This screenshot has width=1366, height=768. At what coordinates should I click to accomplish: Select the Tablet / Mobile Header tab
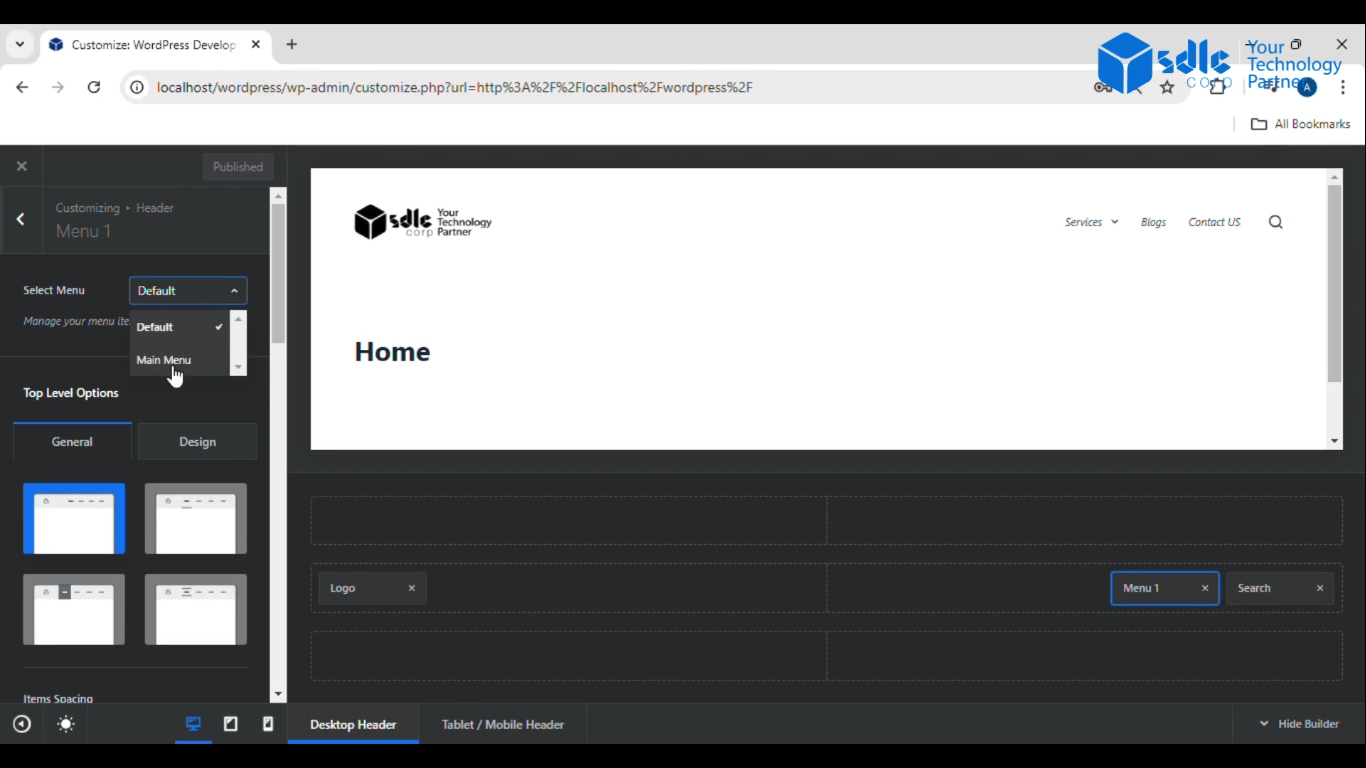pyautogui.click(x=503, y=724)
